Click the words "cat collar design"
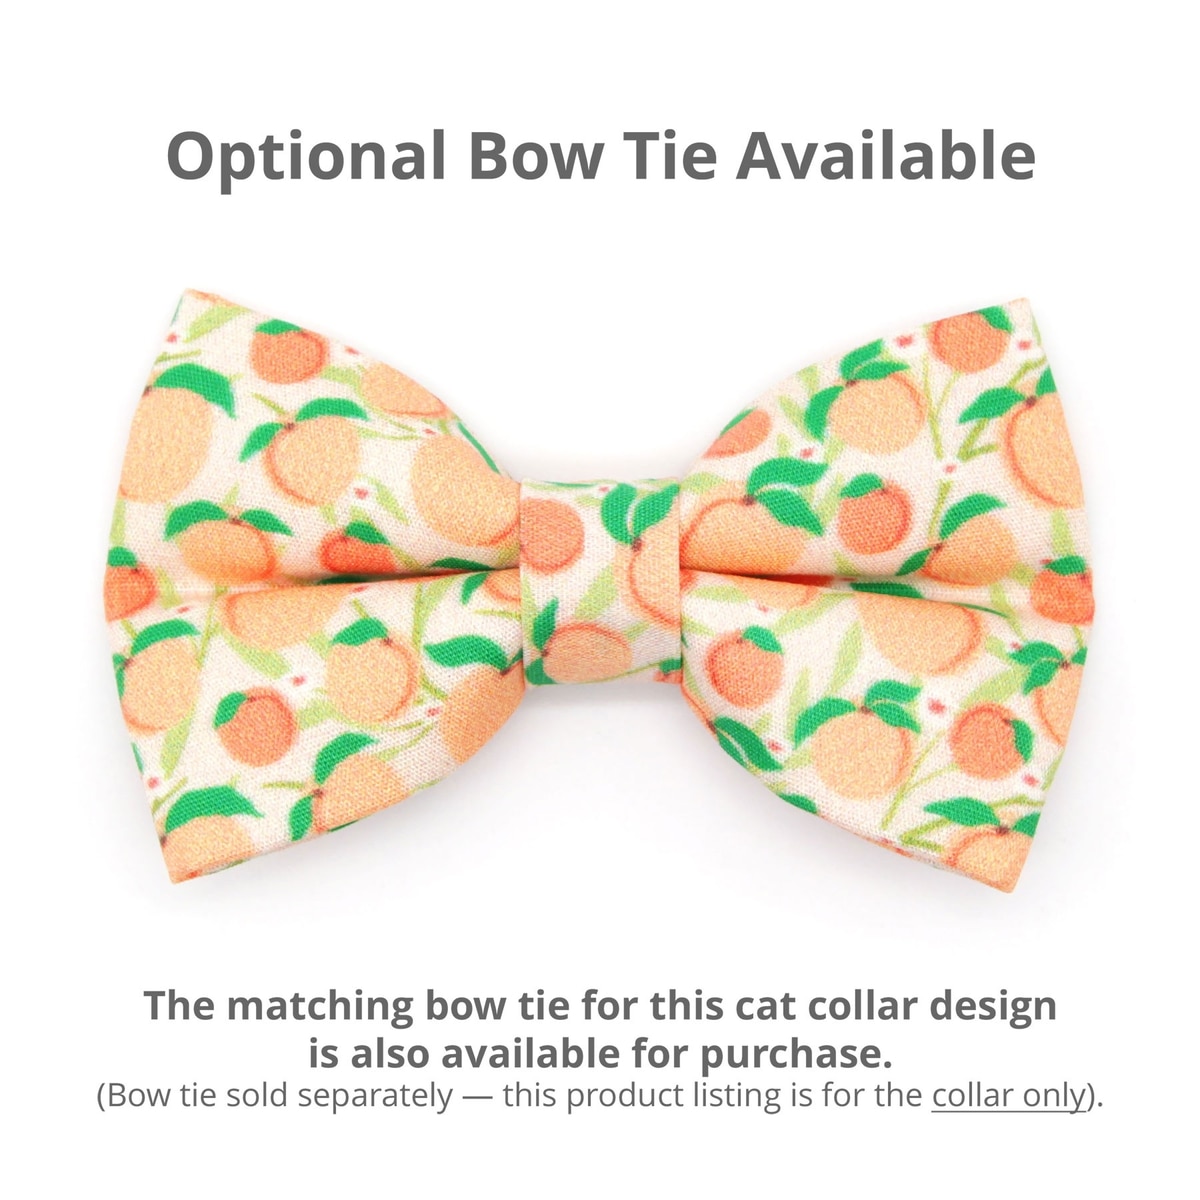 (x=890, y=1005)
